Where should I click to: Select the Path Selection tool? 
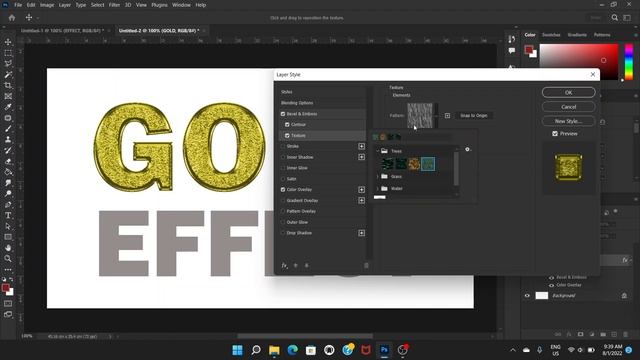(x=8, y=226)
